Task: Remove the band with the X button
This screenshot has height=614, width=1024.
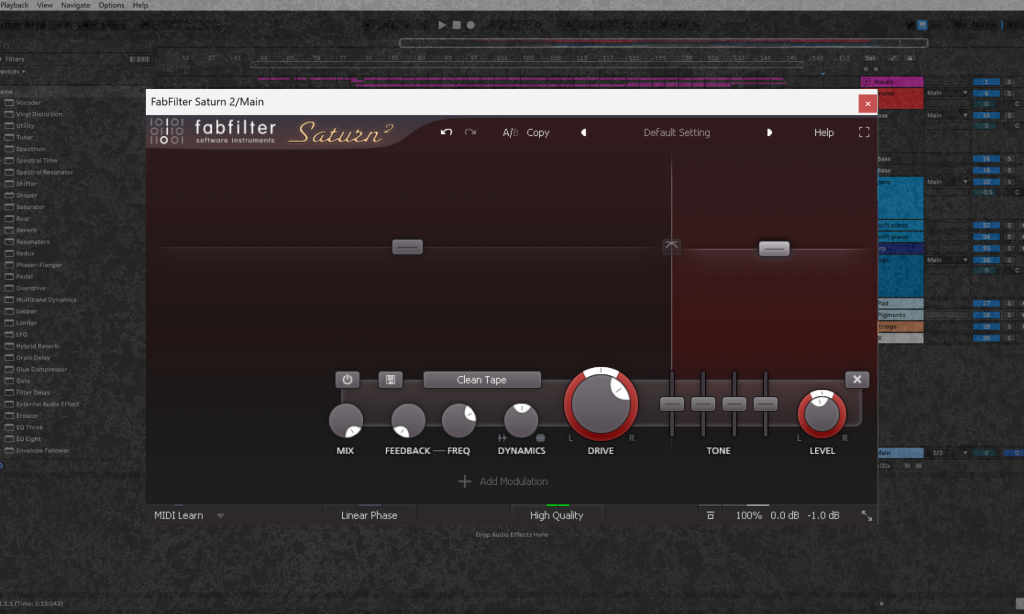Action: point(857,380)
